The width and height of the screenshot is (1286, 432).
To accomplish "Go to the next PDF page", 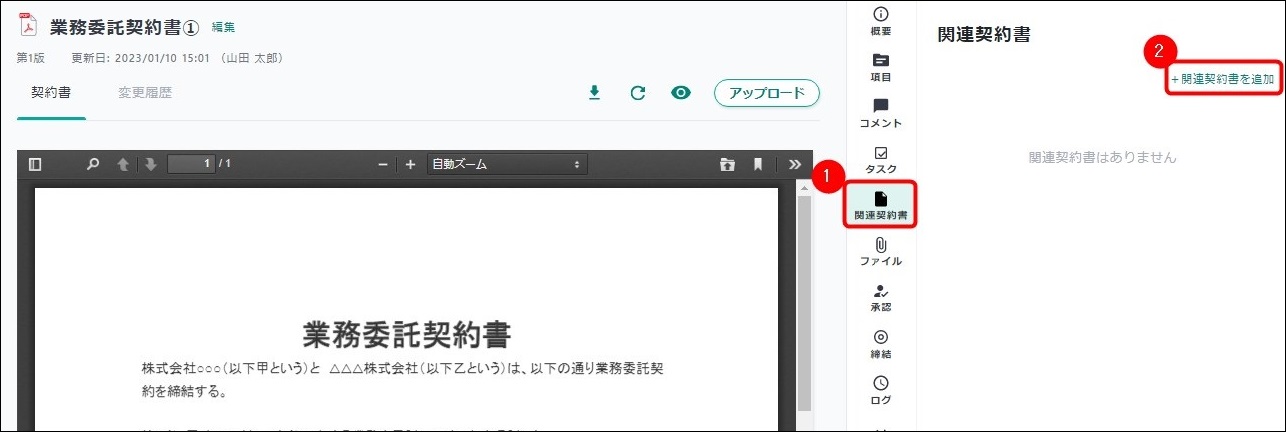I will pos(150,164).
